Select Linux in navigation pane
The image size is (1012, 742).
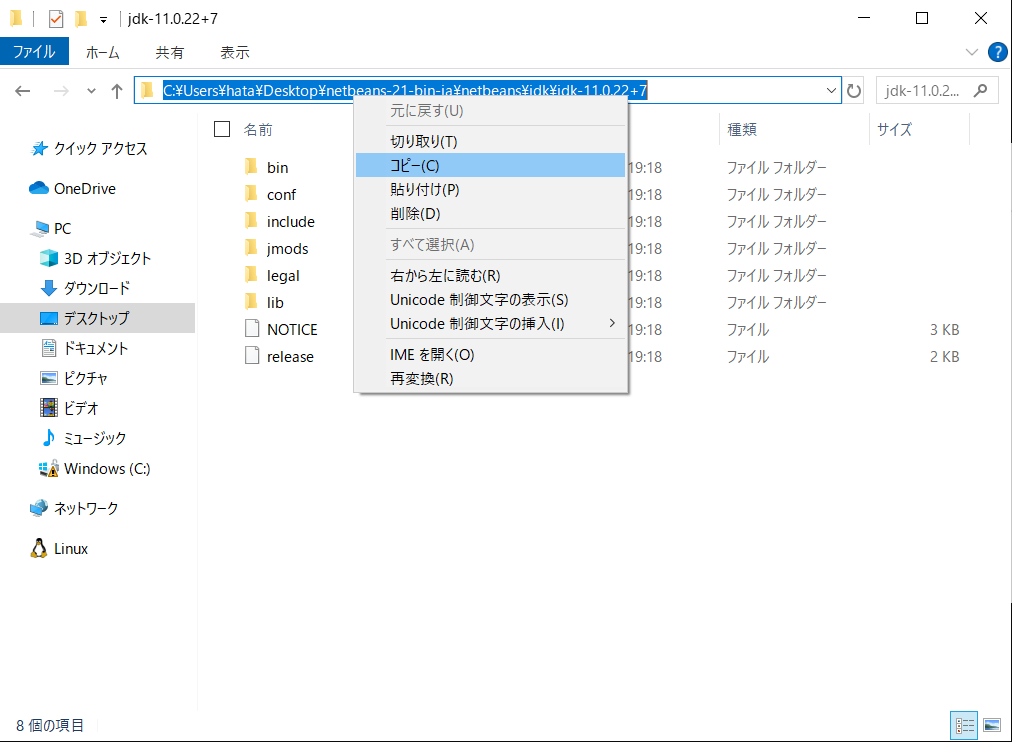point(59,548)
